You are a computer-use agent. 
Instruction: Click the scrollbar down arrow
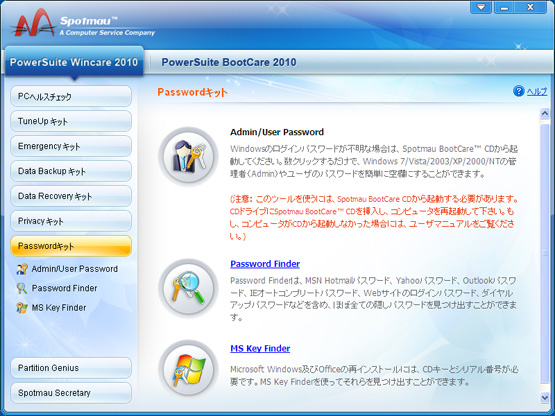pyautogui.click(x=544, y=397)
